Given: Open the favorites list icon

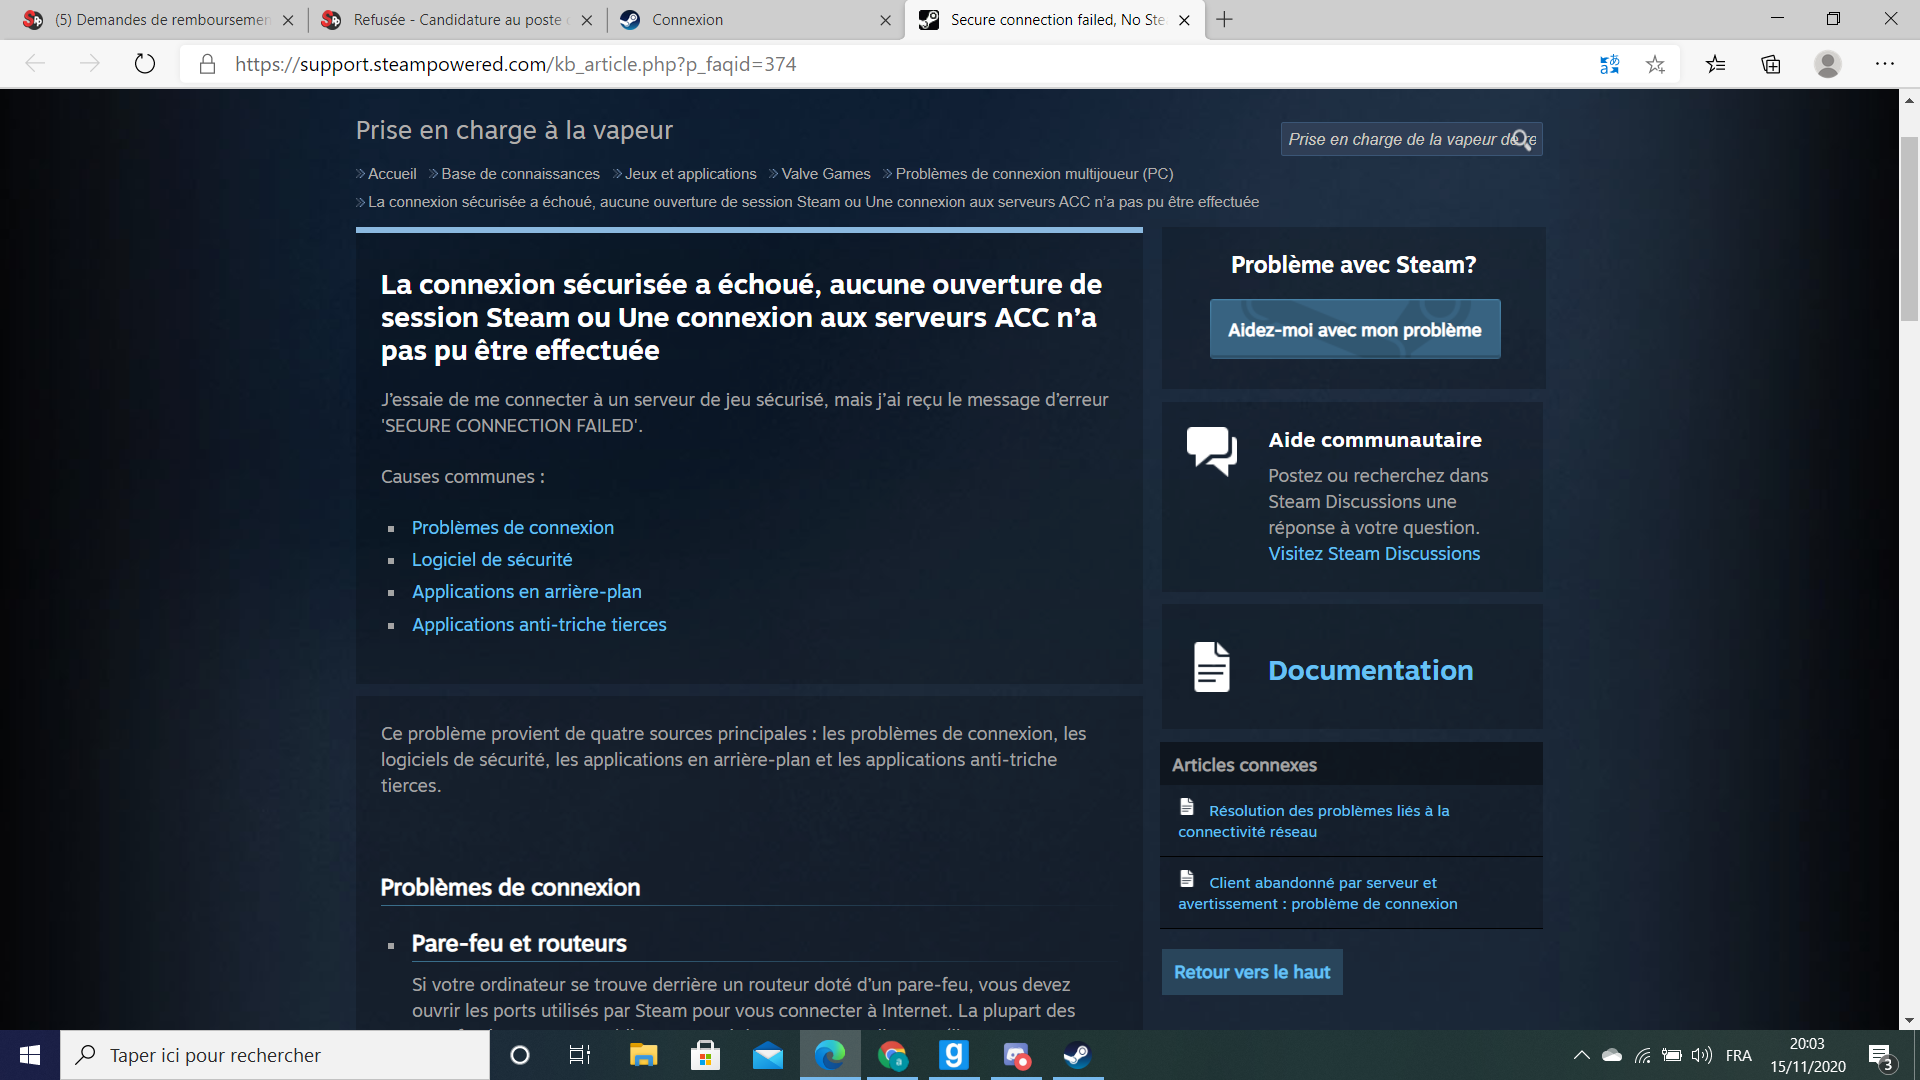Looking at the screenshot, I should pyautogui.click(x=1716, y=64).
